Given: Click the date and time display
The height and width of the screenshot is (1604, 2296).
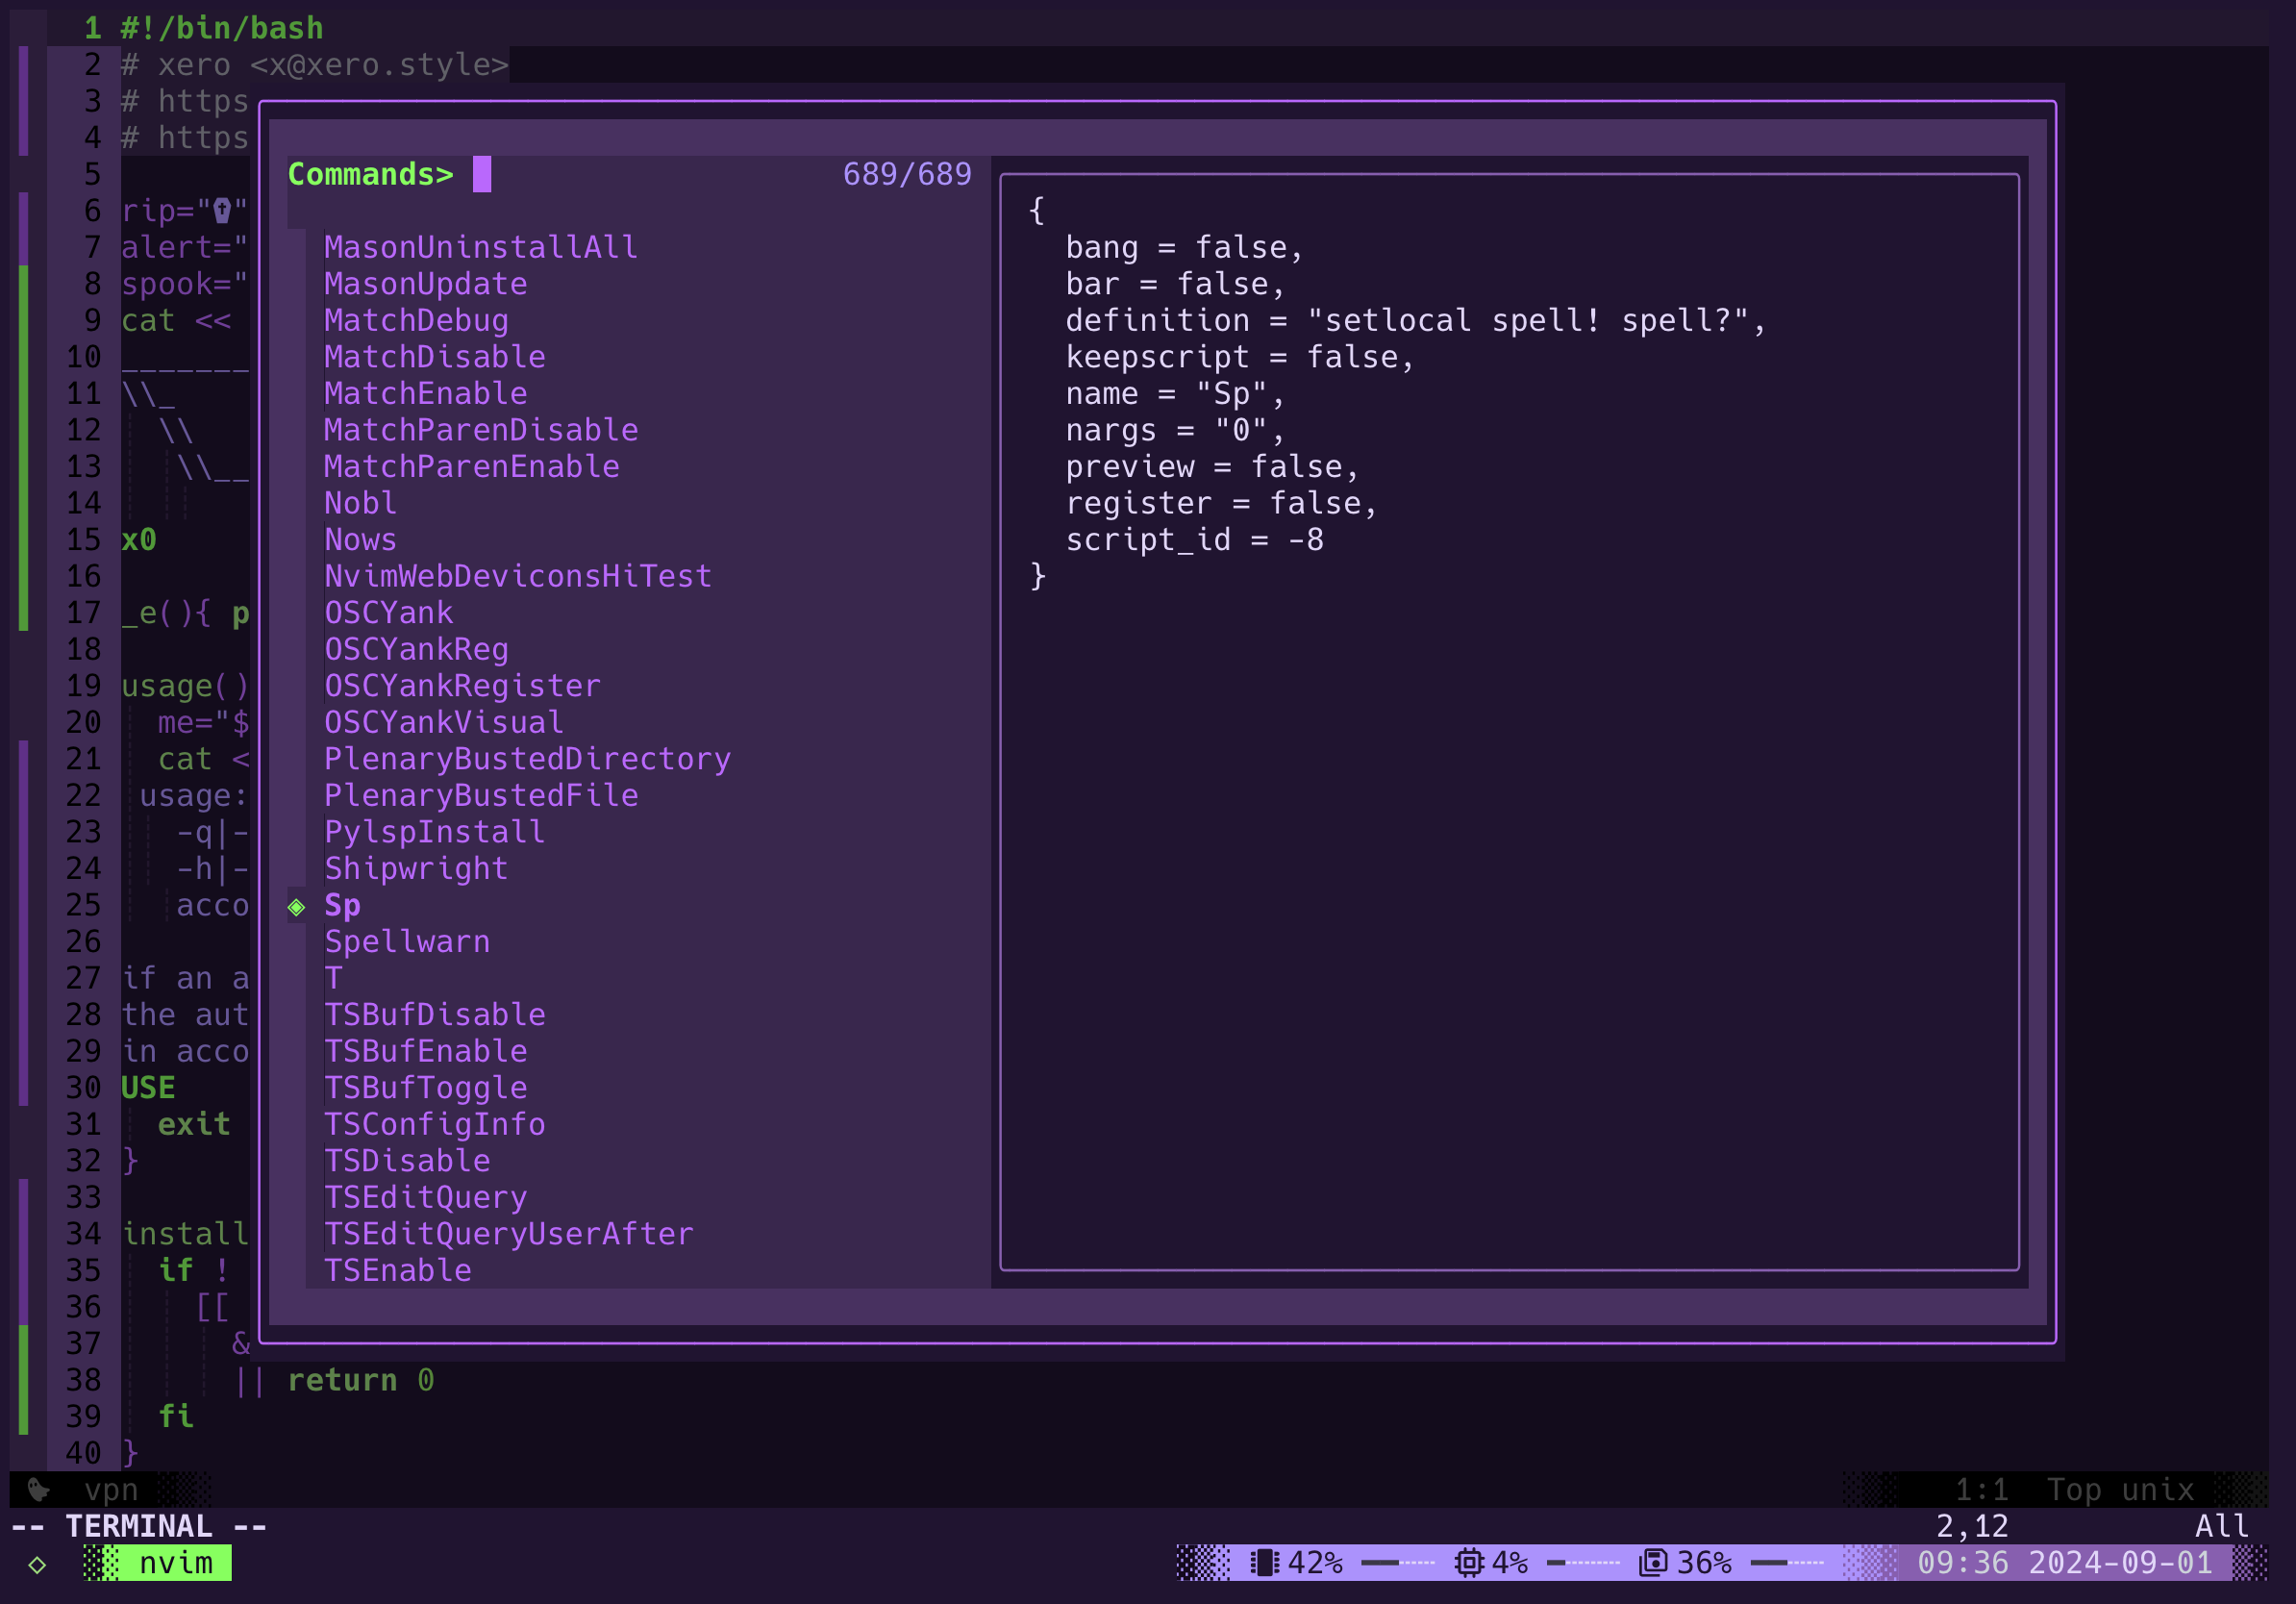Looking at the screenshot, I should [2064, 1562].
